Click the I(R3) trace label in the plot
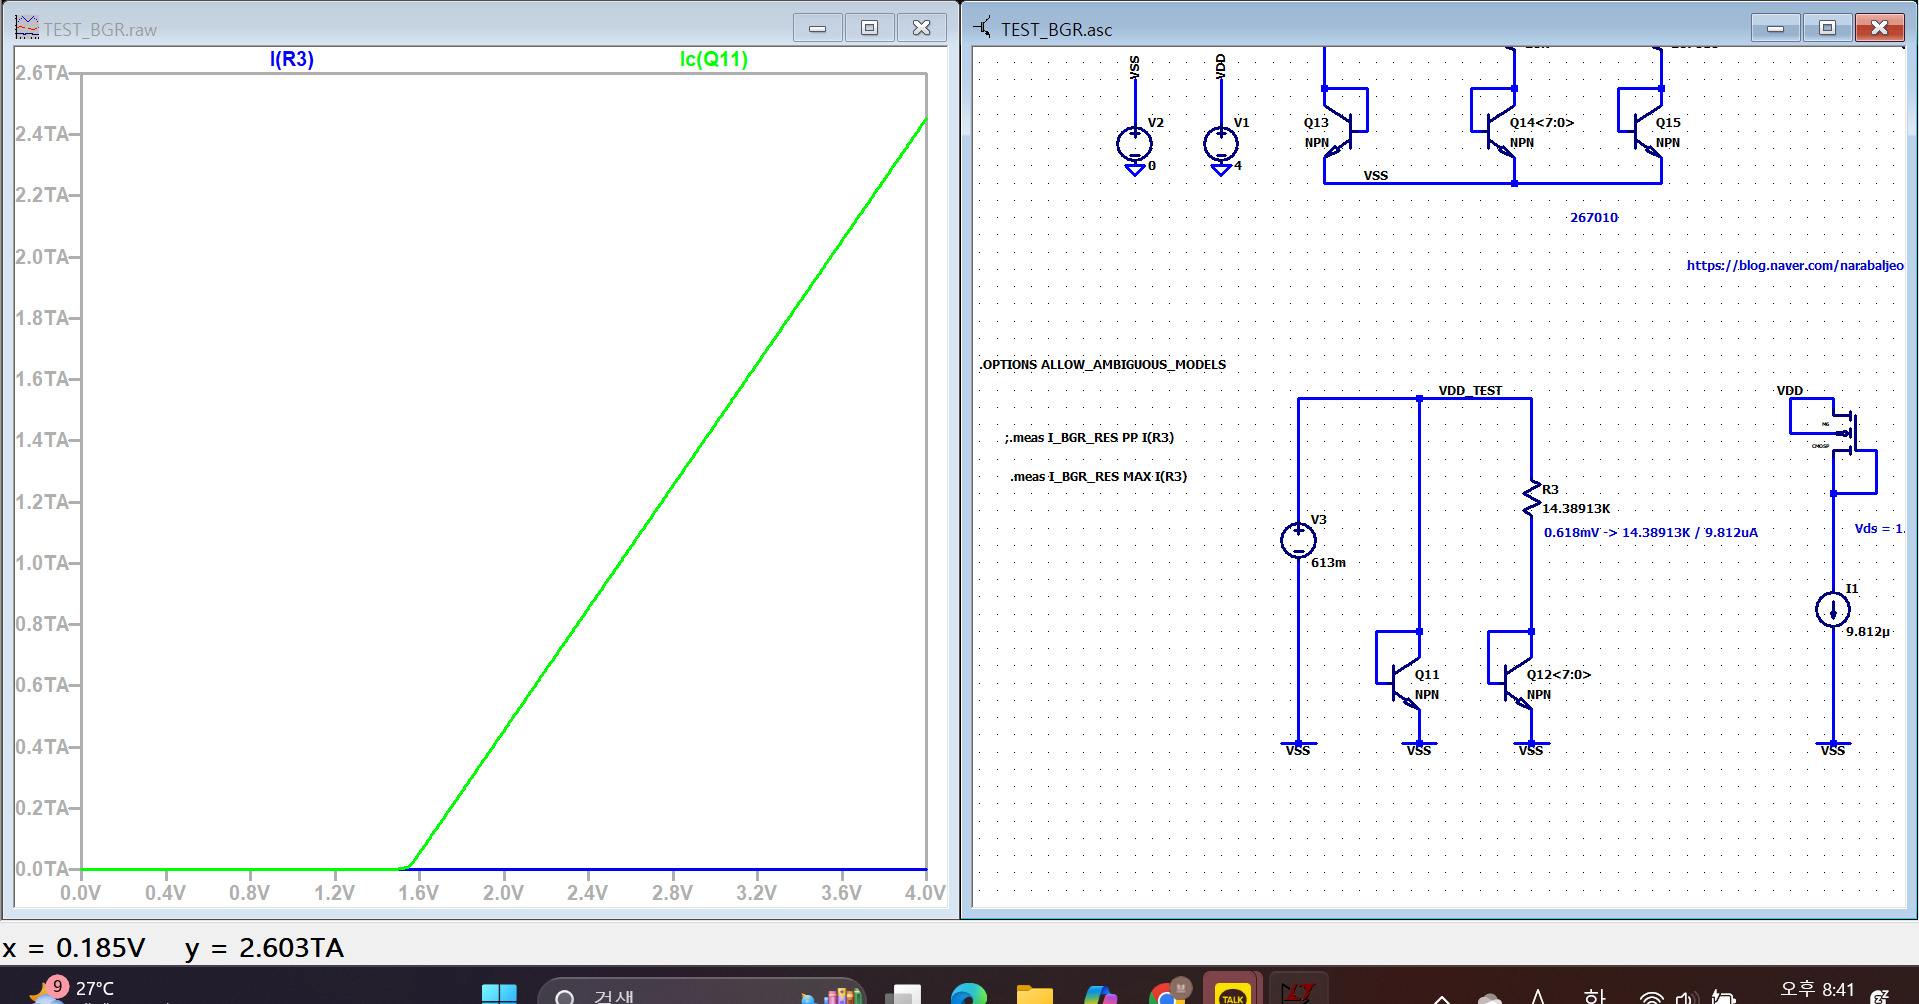The image size is (1919, 1004). click(292, 59)
